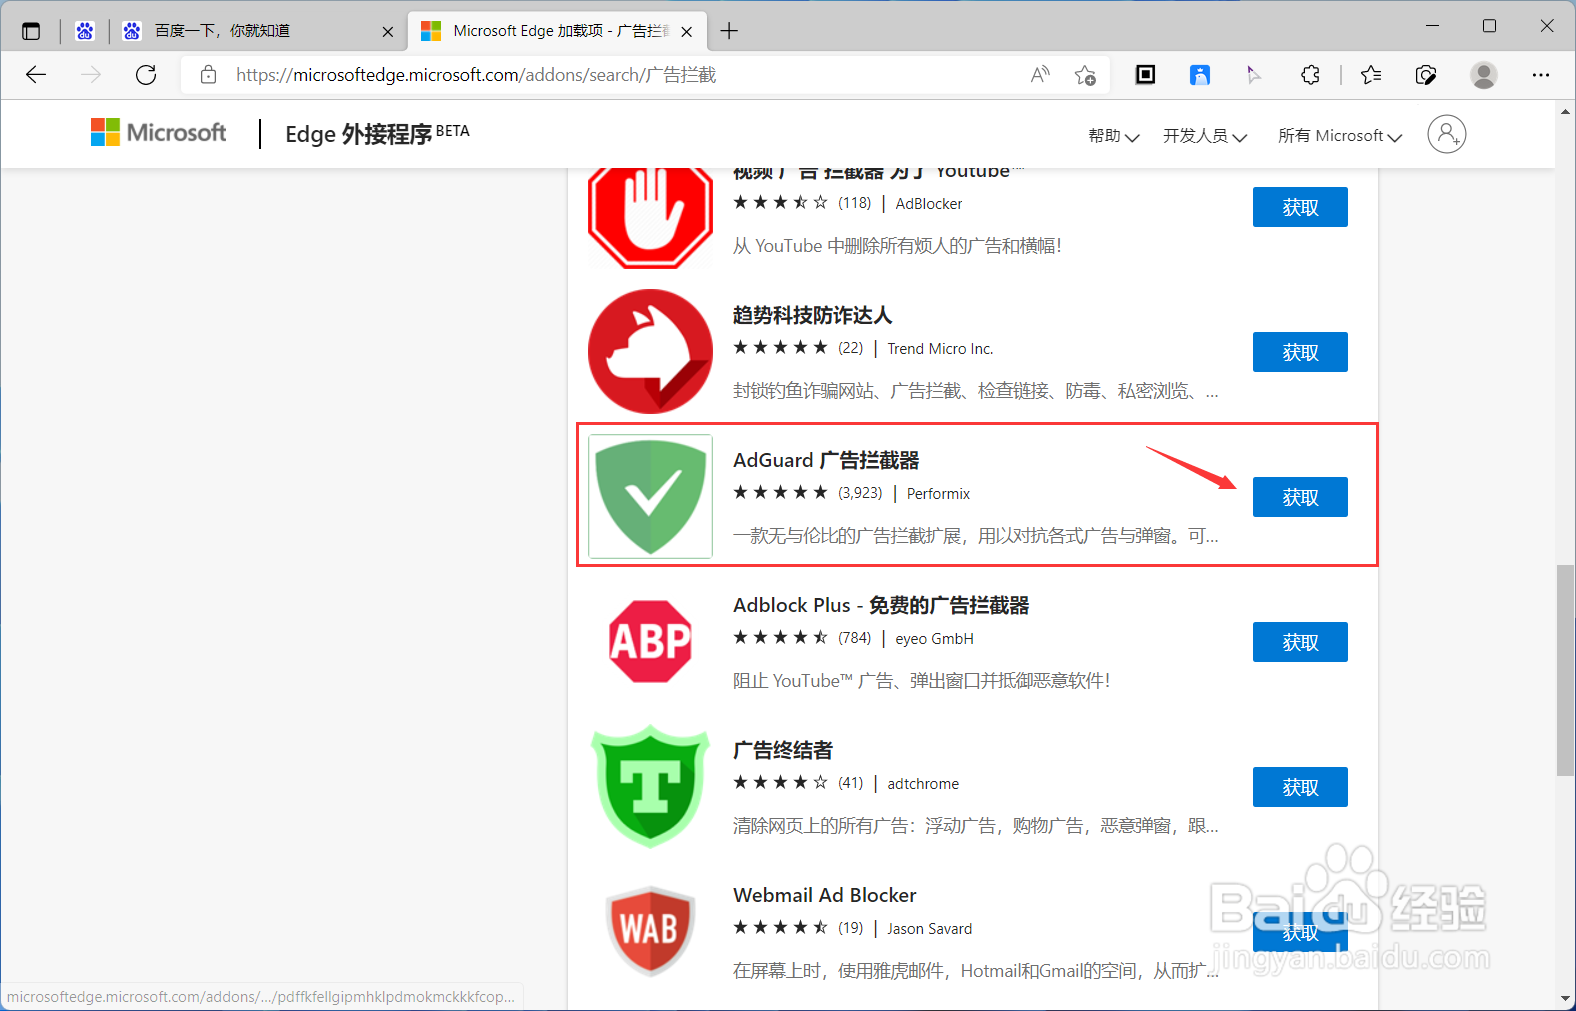Open 趋势科技防诈达人 extension title
Screen dimensions: 1576x1011
point(812,315)
